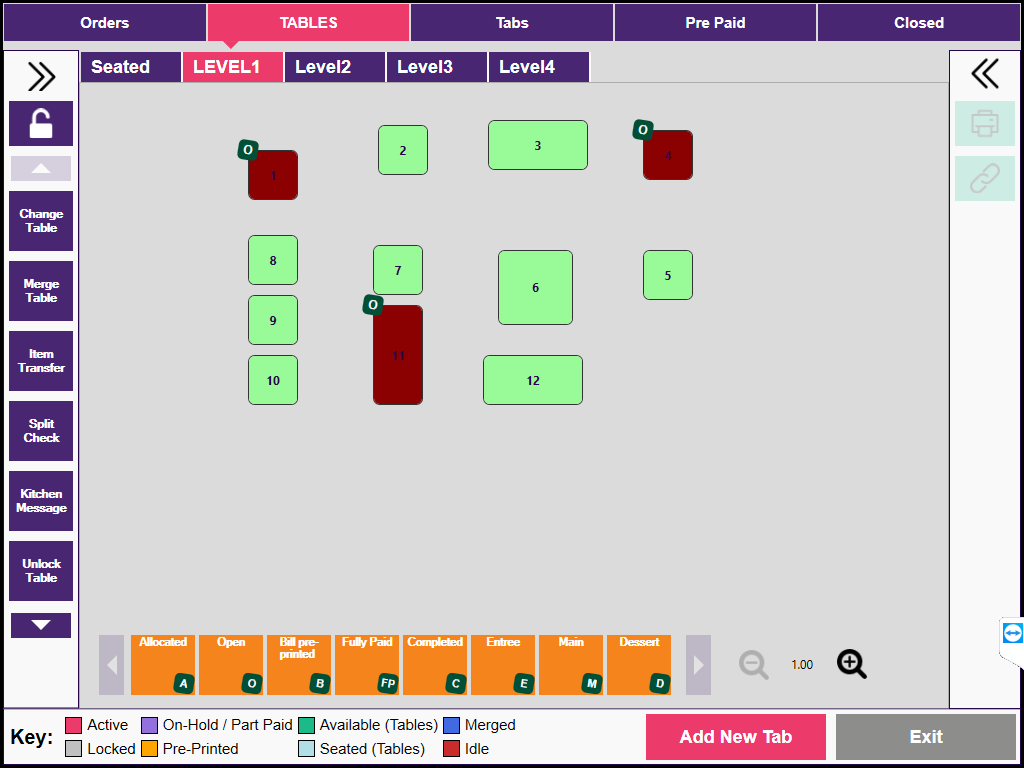The height and width of the screenshot is (768, 1024).
Task: Click Add New Tab button
Action: (x=736, y=737)
